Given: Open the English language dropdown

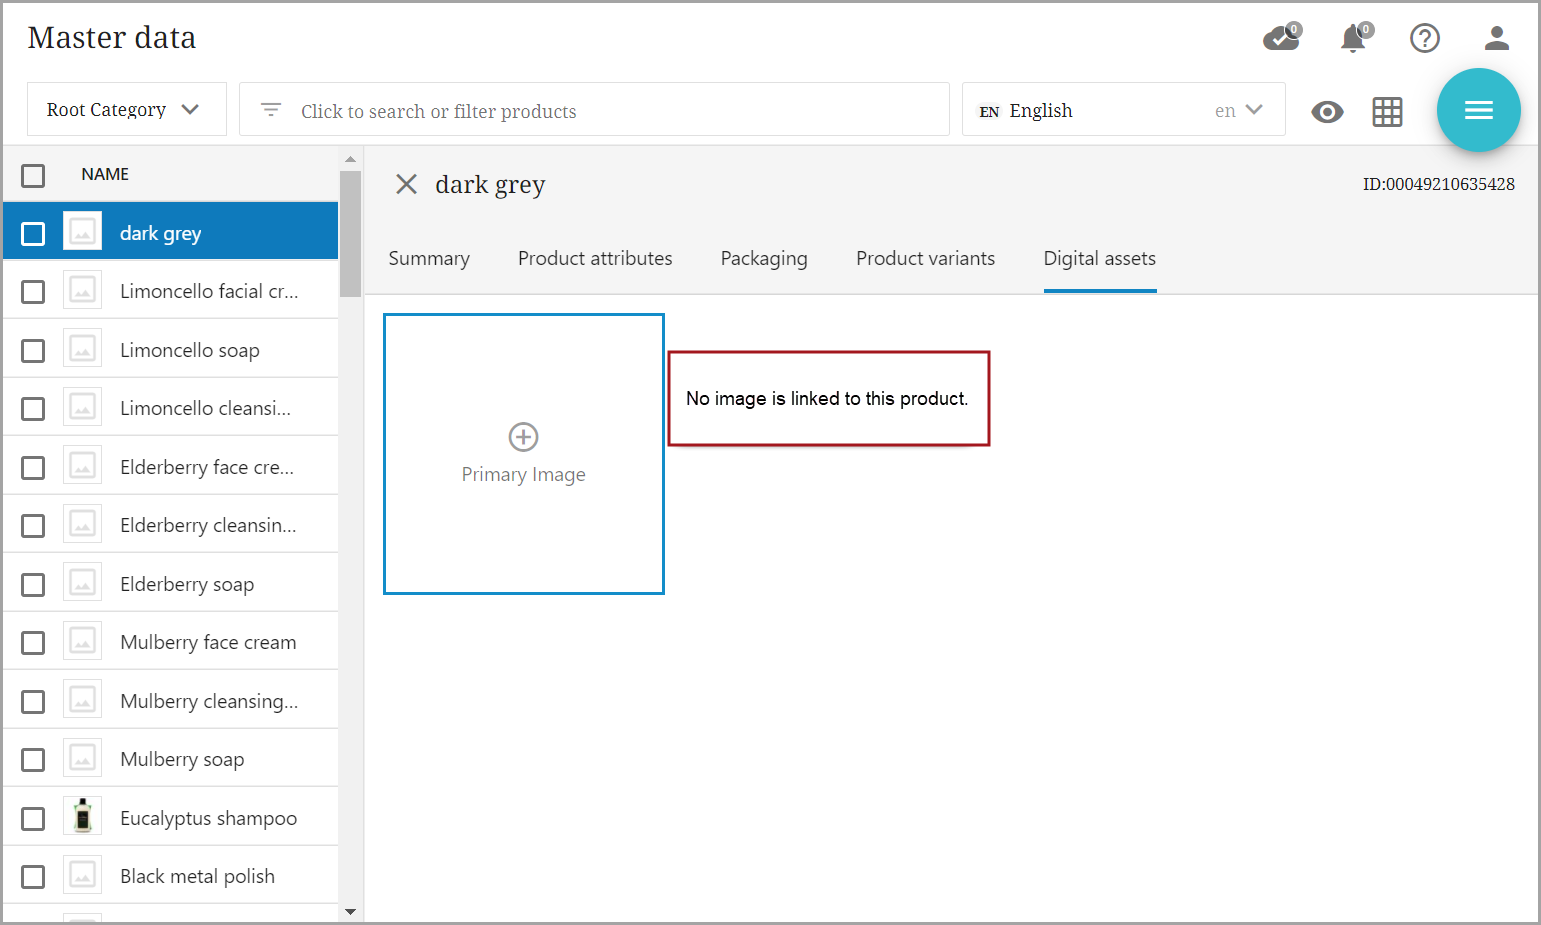Looking at the screenshot, I should pos(1122,110).
